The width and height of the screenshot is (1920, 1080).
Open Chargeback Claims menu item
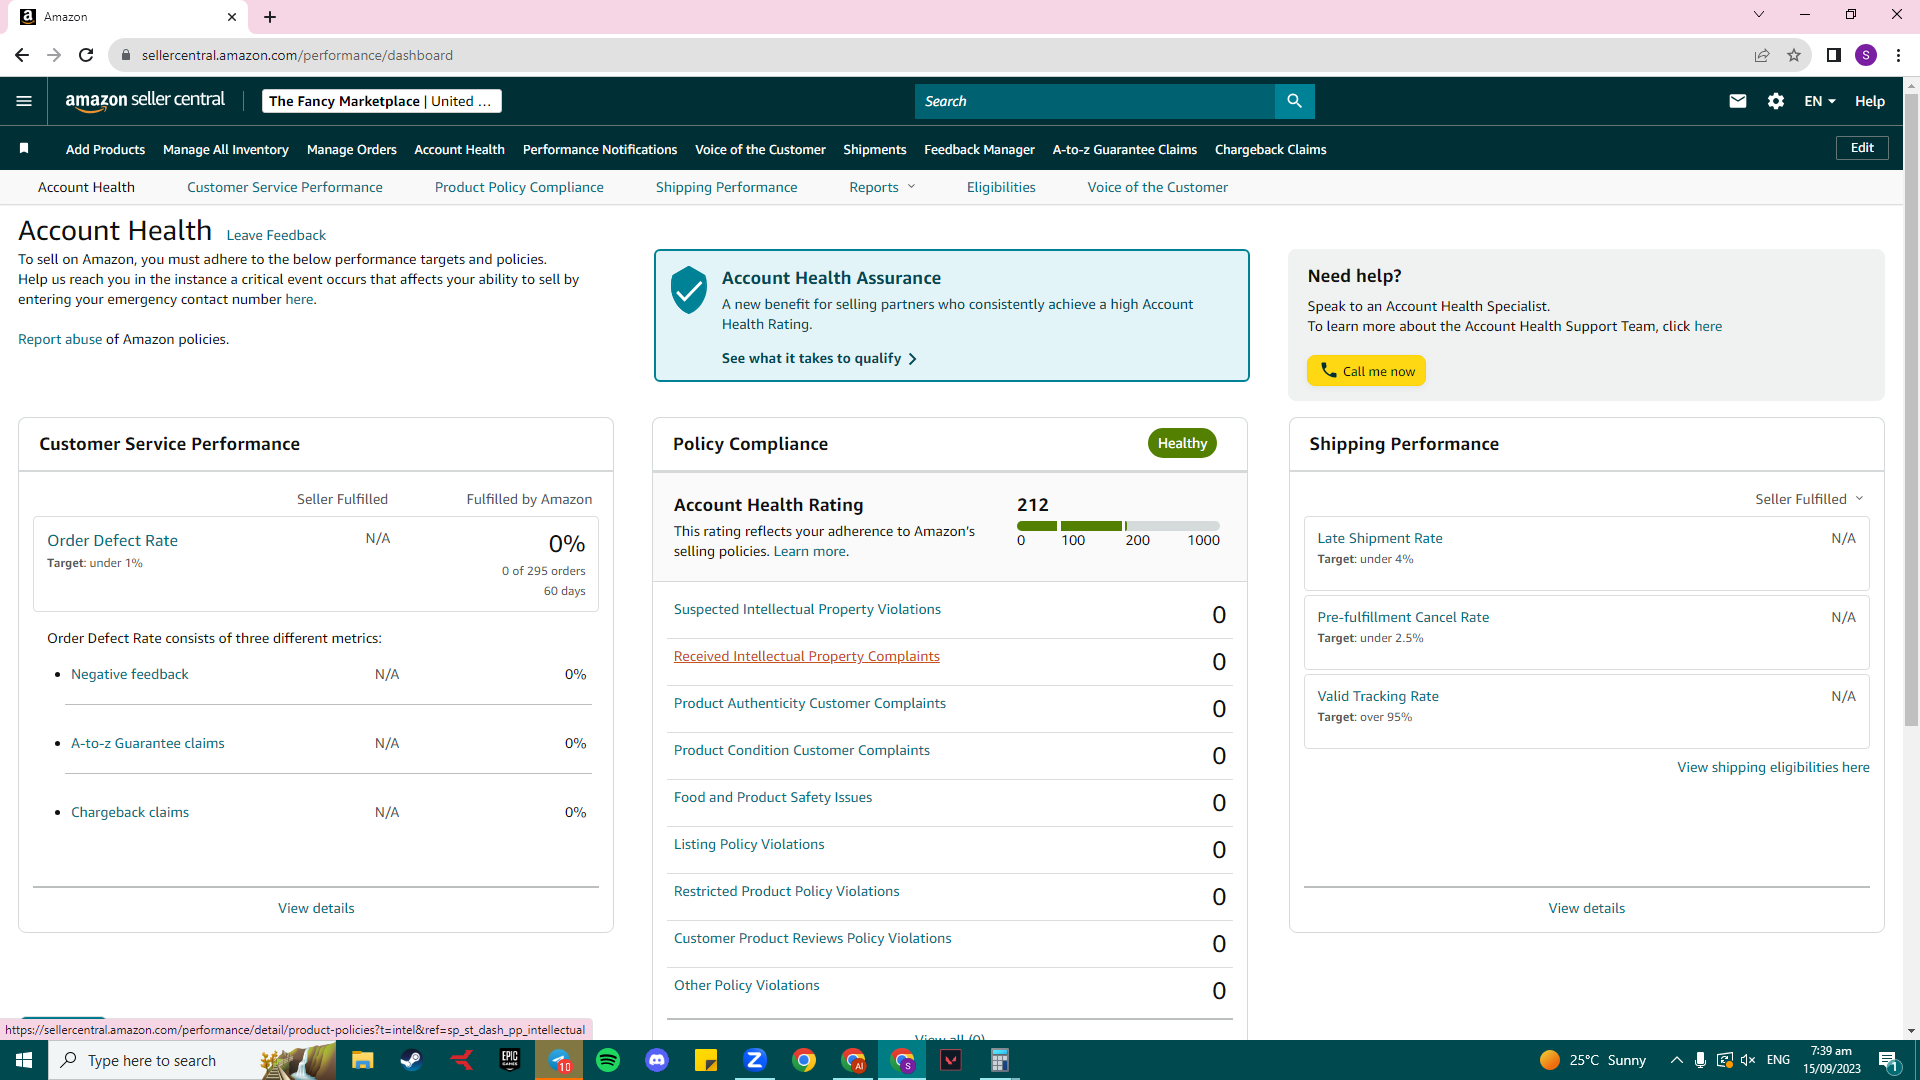[1271, 149]
